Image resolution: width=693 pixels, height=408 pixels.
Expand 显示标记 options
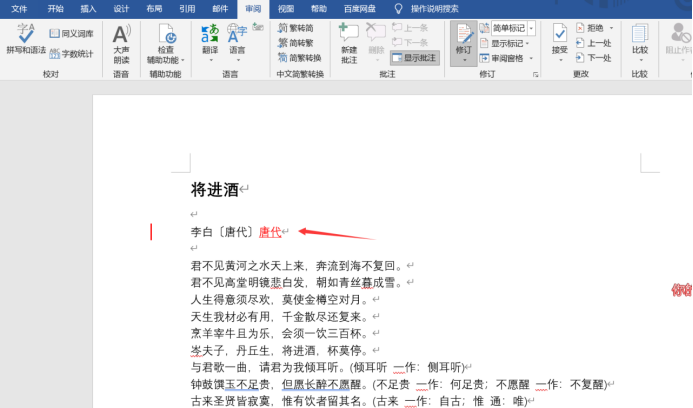pos(505,43)
